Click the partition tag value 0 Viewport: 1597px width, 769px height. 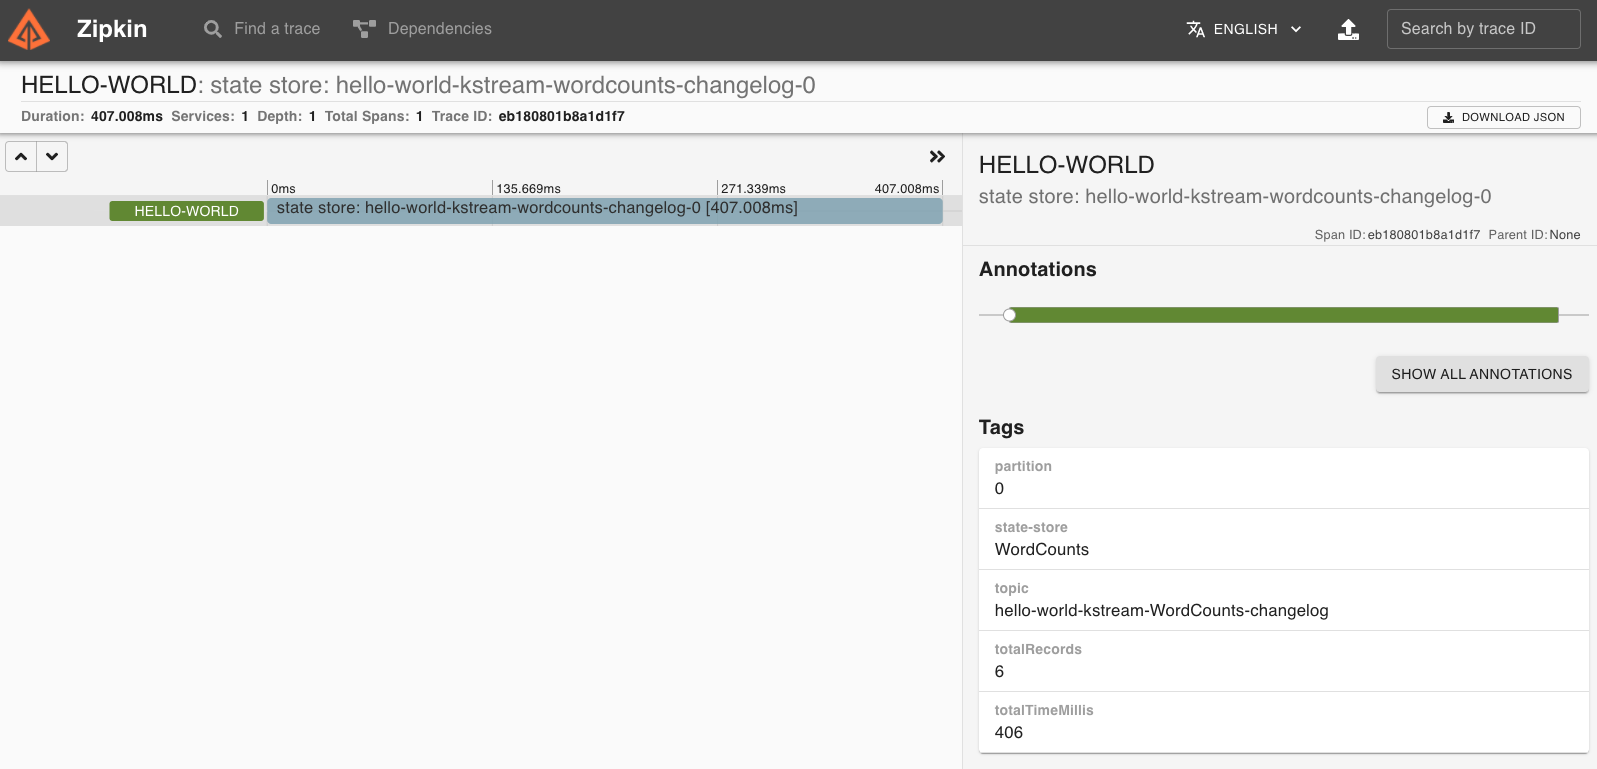pos(999,489)
